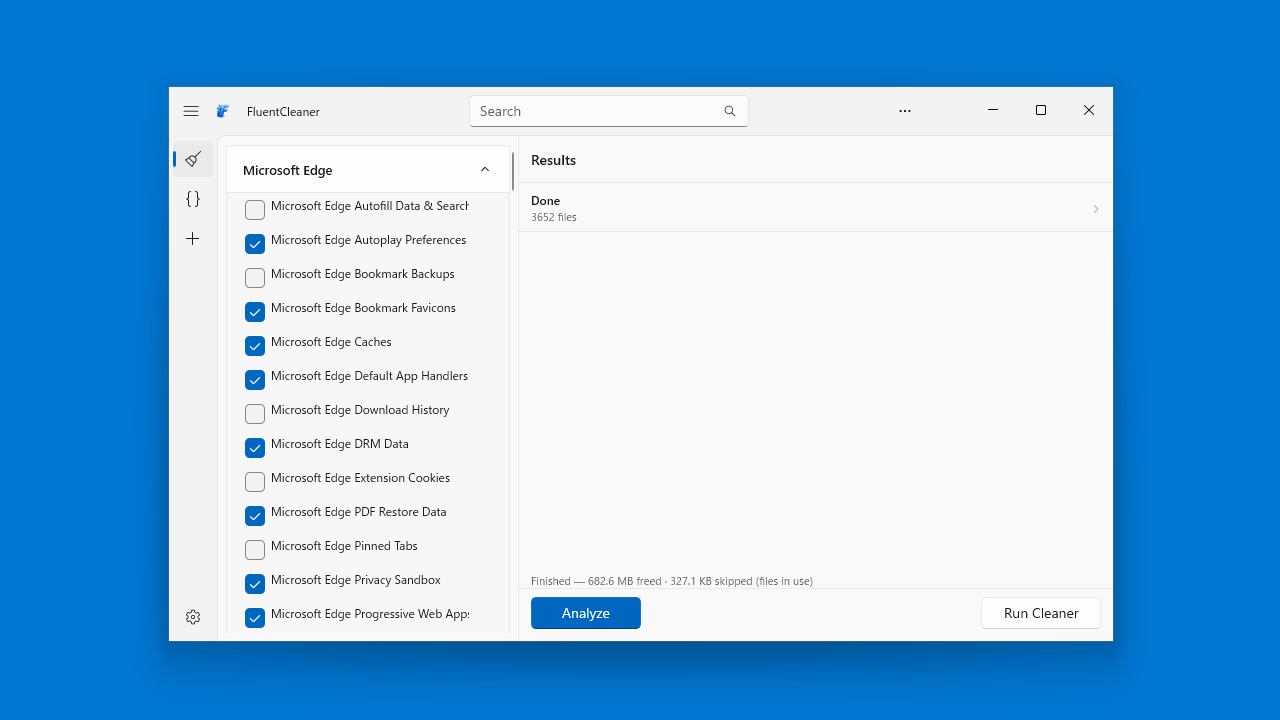This screenshot has width=1280, height=720.
Task: Check Microsoft Edge Autofill Data checkbox
Action: (255, 209)
